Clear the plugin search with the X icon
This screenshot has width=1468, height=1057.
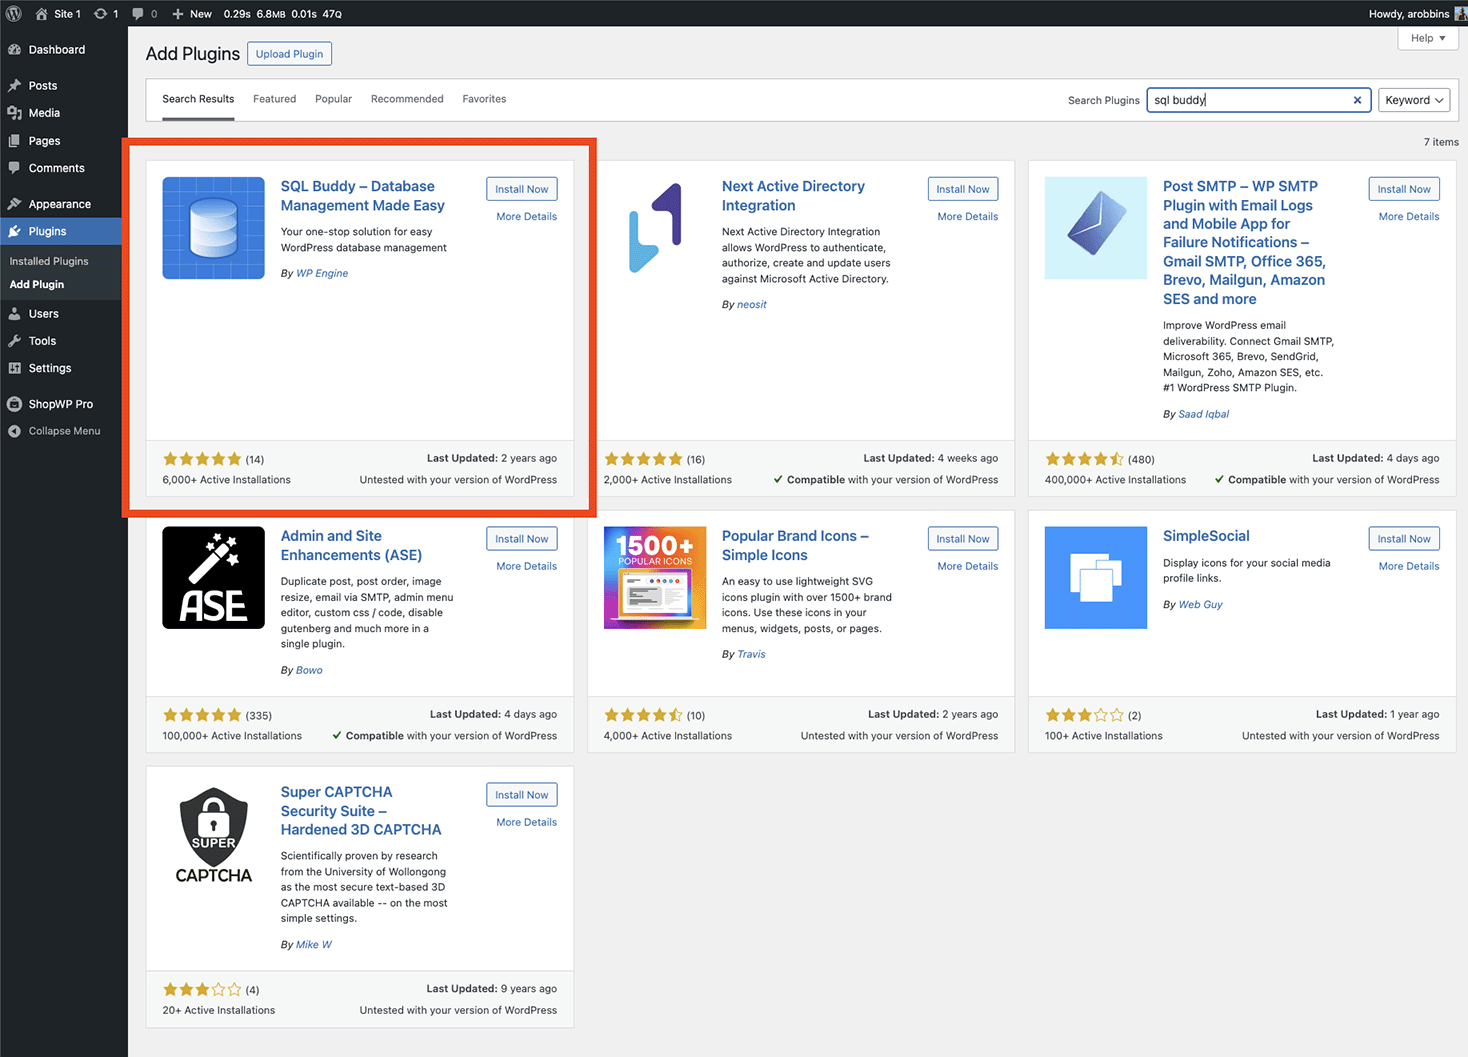pyautogui.click(x=1357, y=100)
